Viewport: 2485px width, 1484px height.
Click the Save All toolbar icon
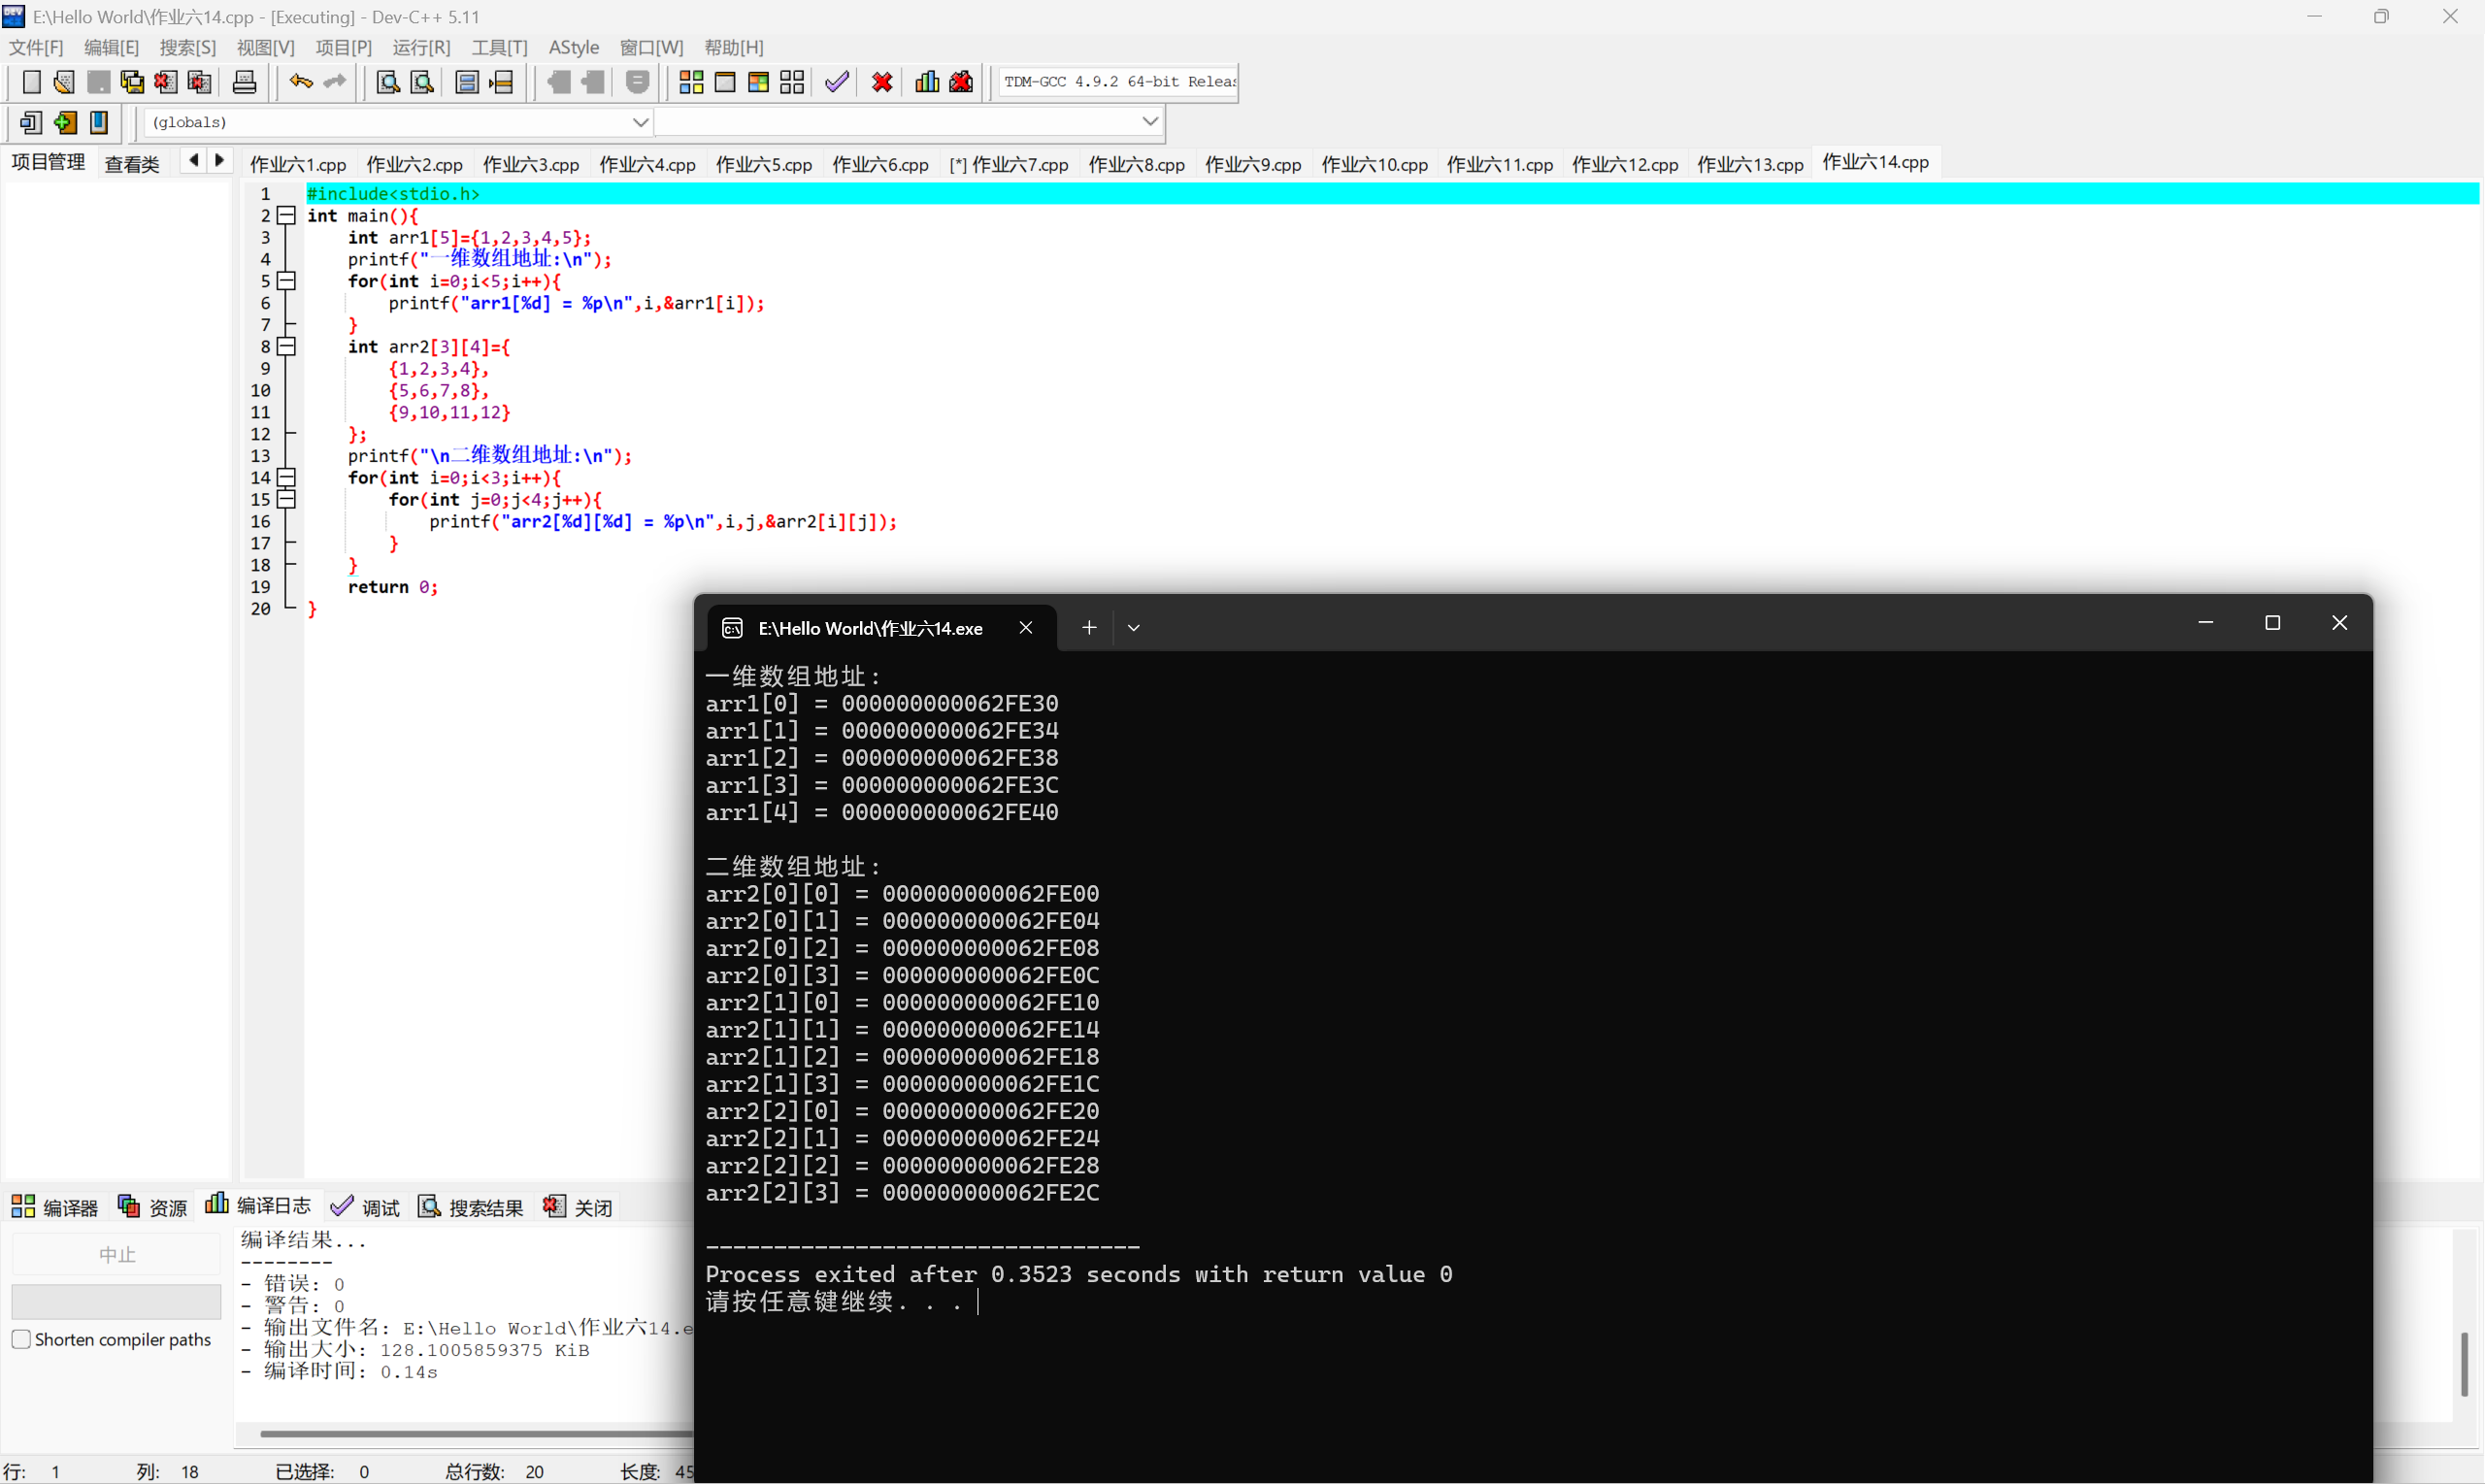(132, 82)
